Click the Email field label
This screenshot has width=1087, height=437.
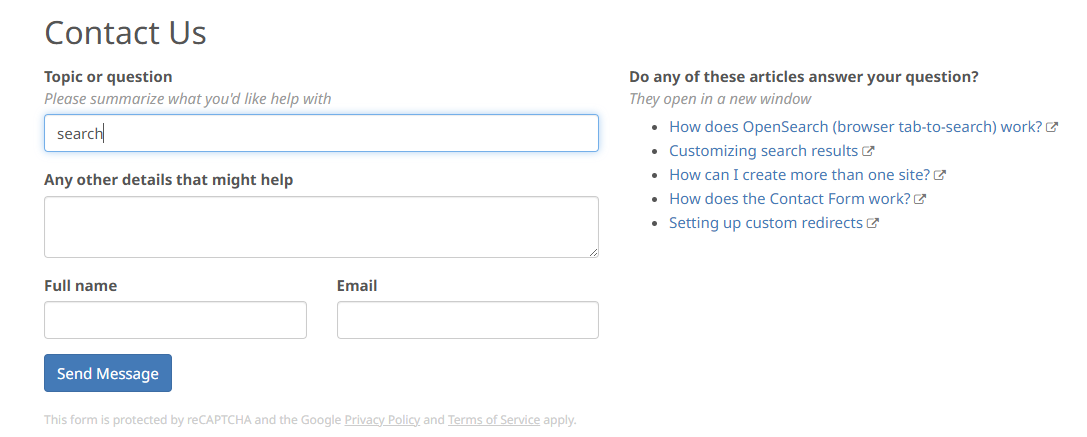(x=357, y=286)
